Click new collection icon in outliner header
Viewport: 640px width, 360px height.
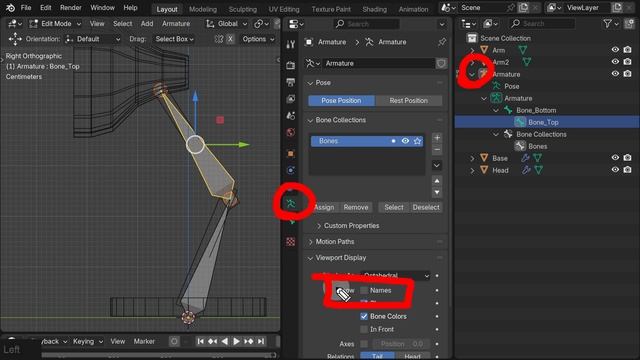(629, 24)
